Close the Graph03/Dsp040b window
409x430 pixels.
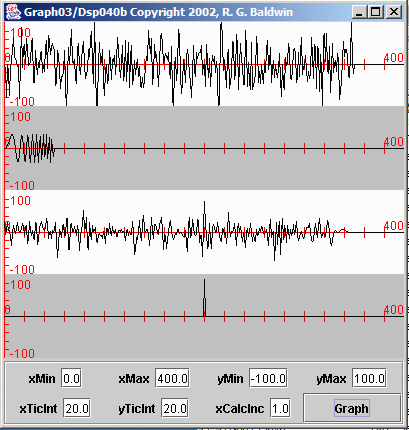394,12
